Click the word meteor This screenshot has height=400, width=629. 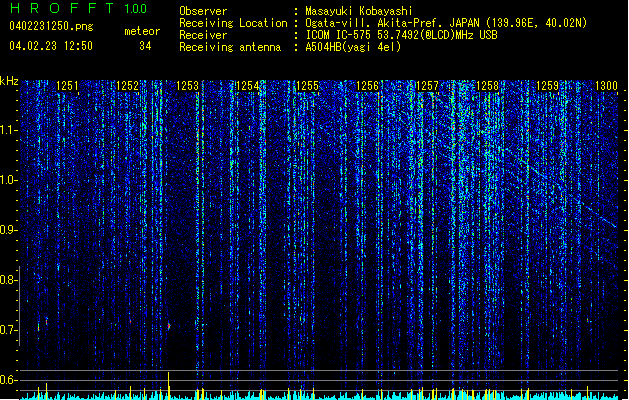click(x=142, y=31)
